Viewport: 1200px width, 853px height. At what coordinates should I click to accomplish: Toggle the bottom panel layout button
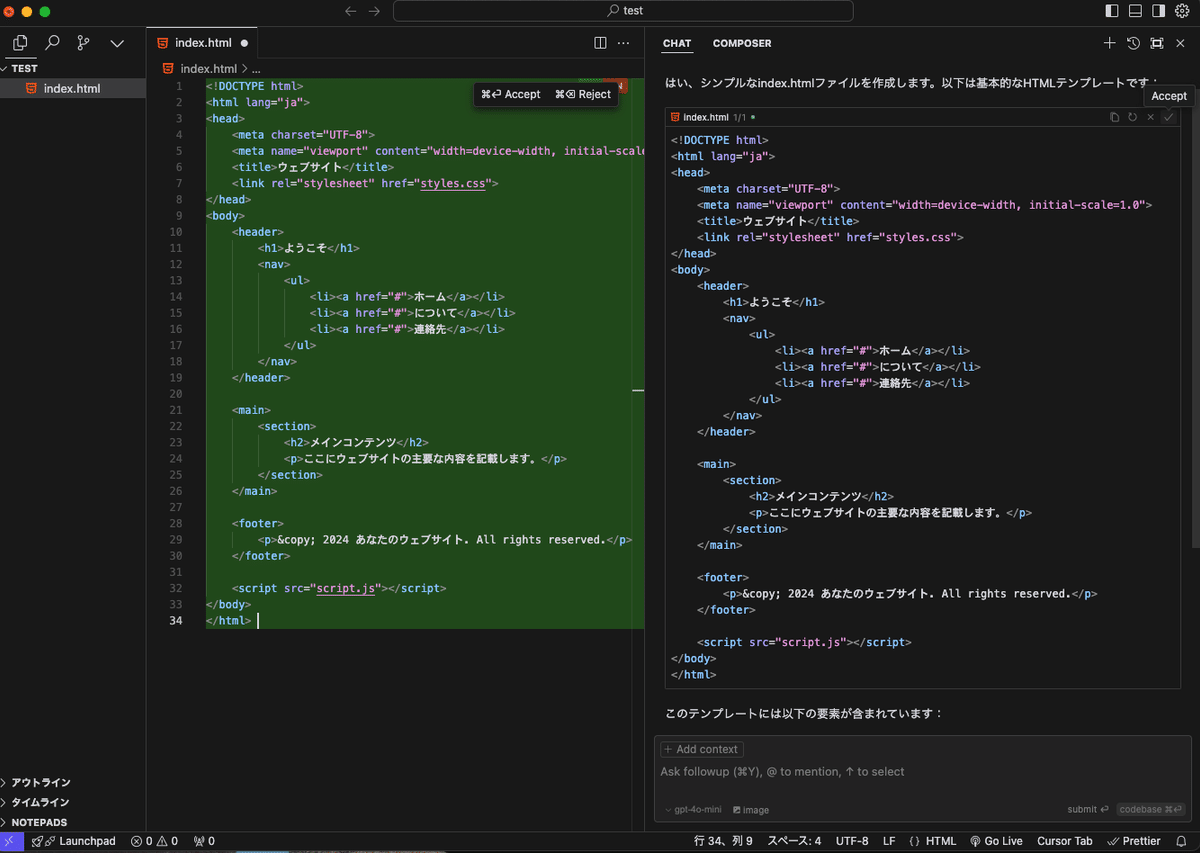[1135, 11]
